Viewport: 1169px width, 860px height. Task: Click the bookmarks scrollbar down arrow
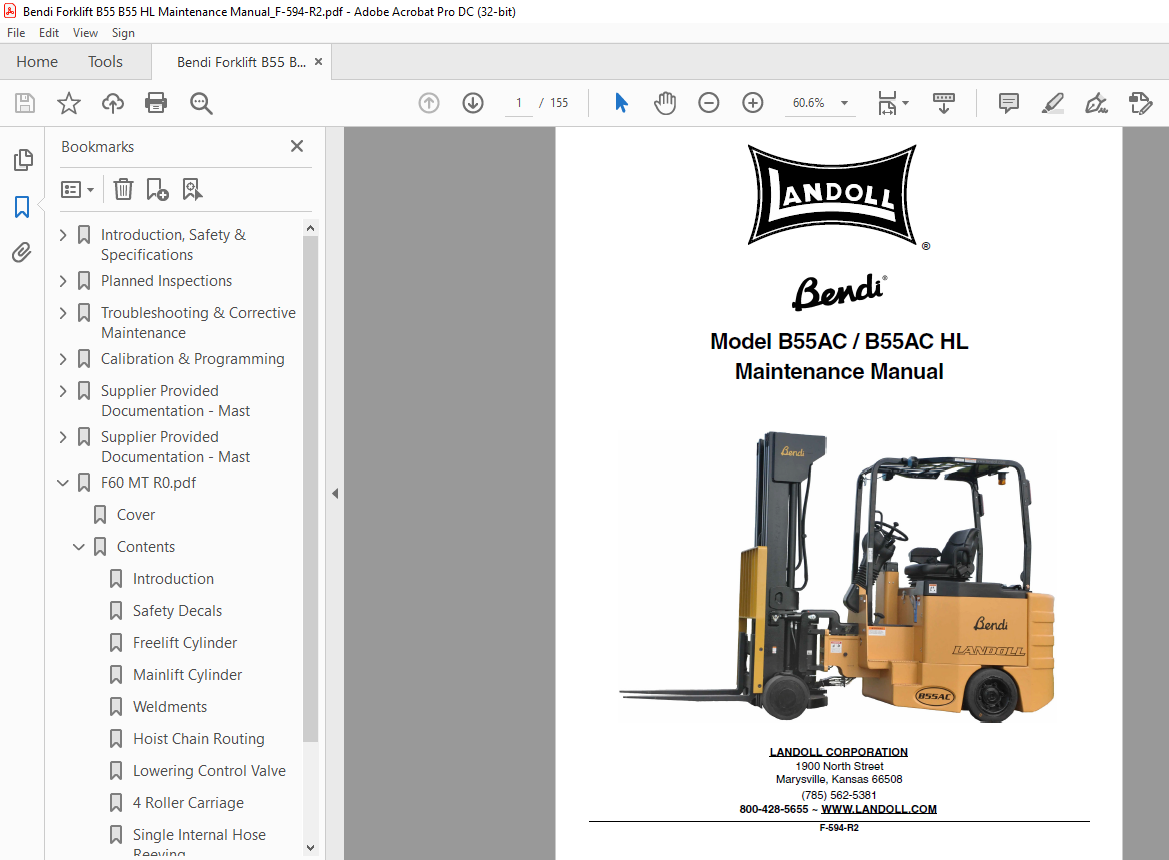pyautogui.click(x=311, y=847)
